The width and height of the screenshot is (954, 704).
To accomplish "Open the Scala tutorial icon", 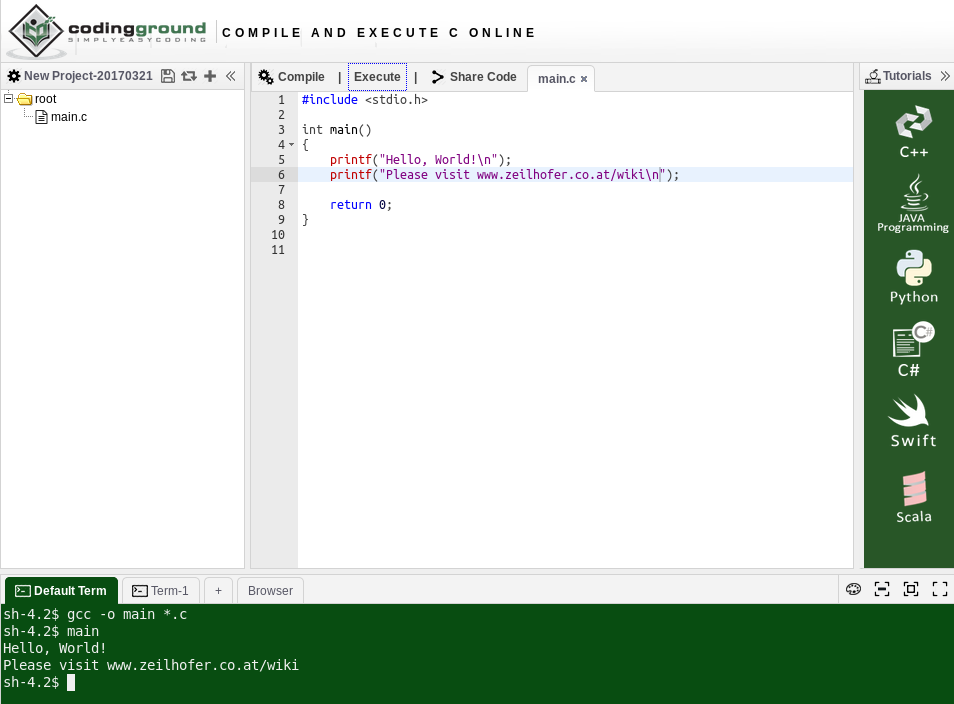I will [x=913, y=497].
